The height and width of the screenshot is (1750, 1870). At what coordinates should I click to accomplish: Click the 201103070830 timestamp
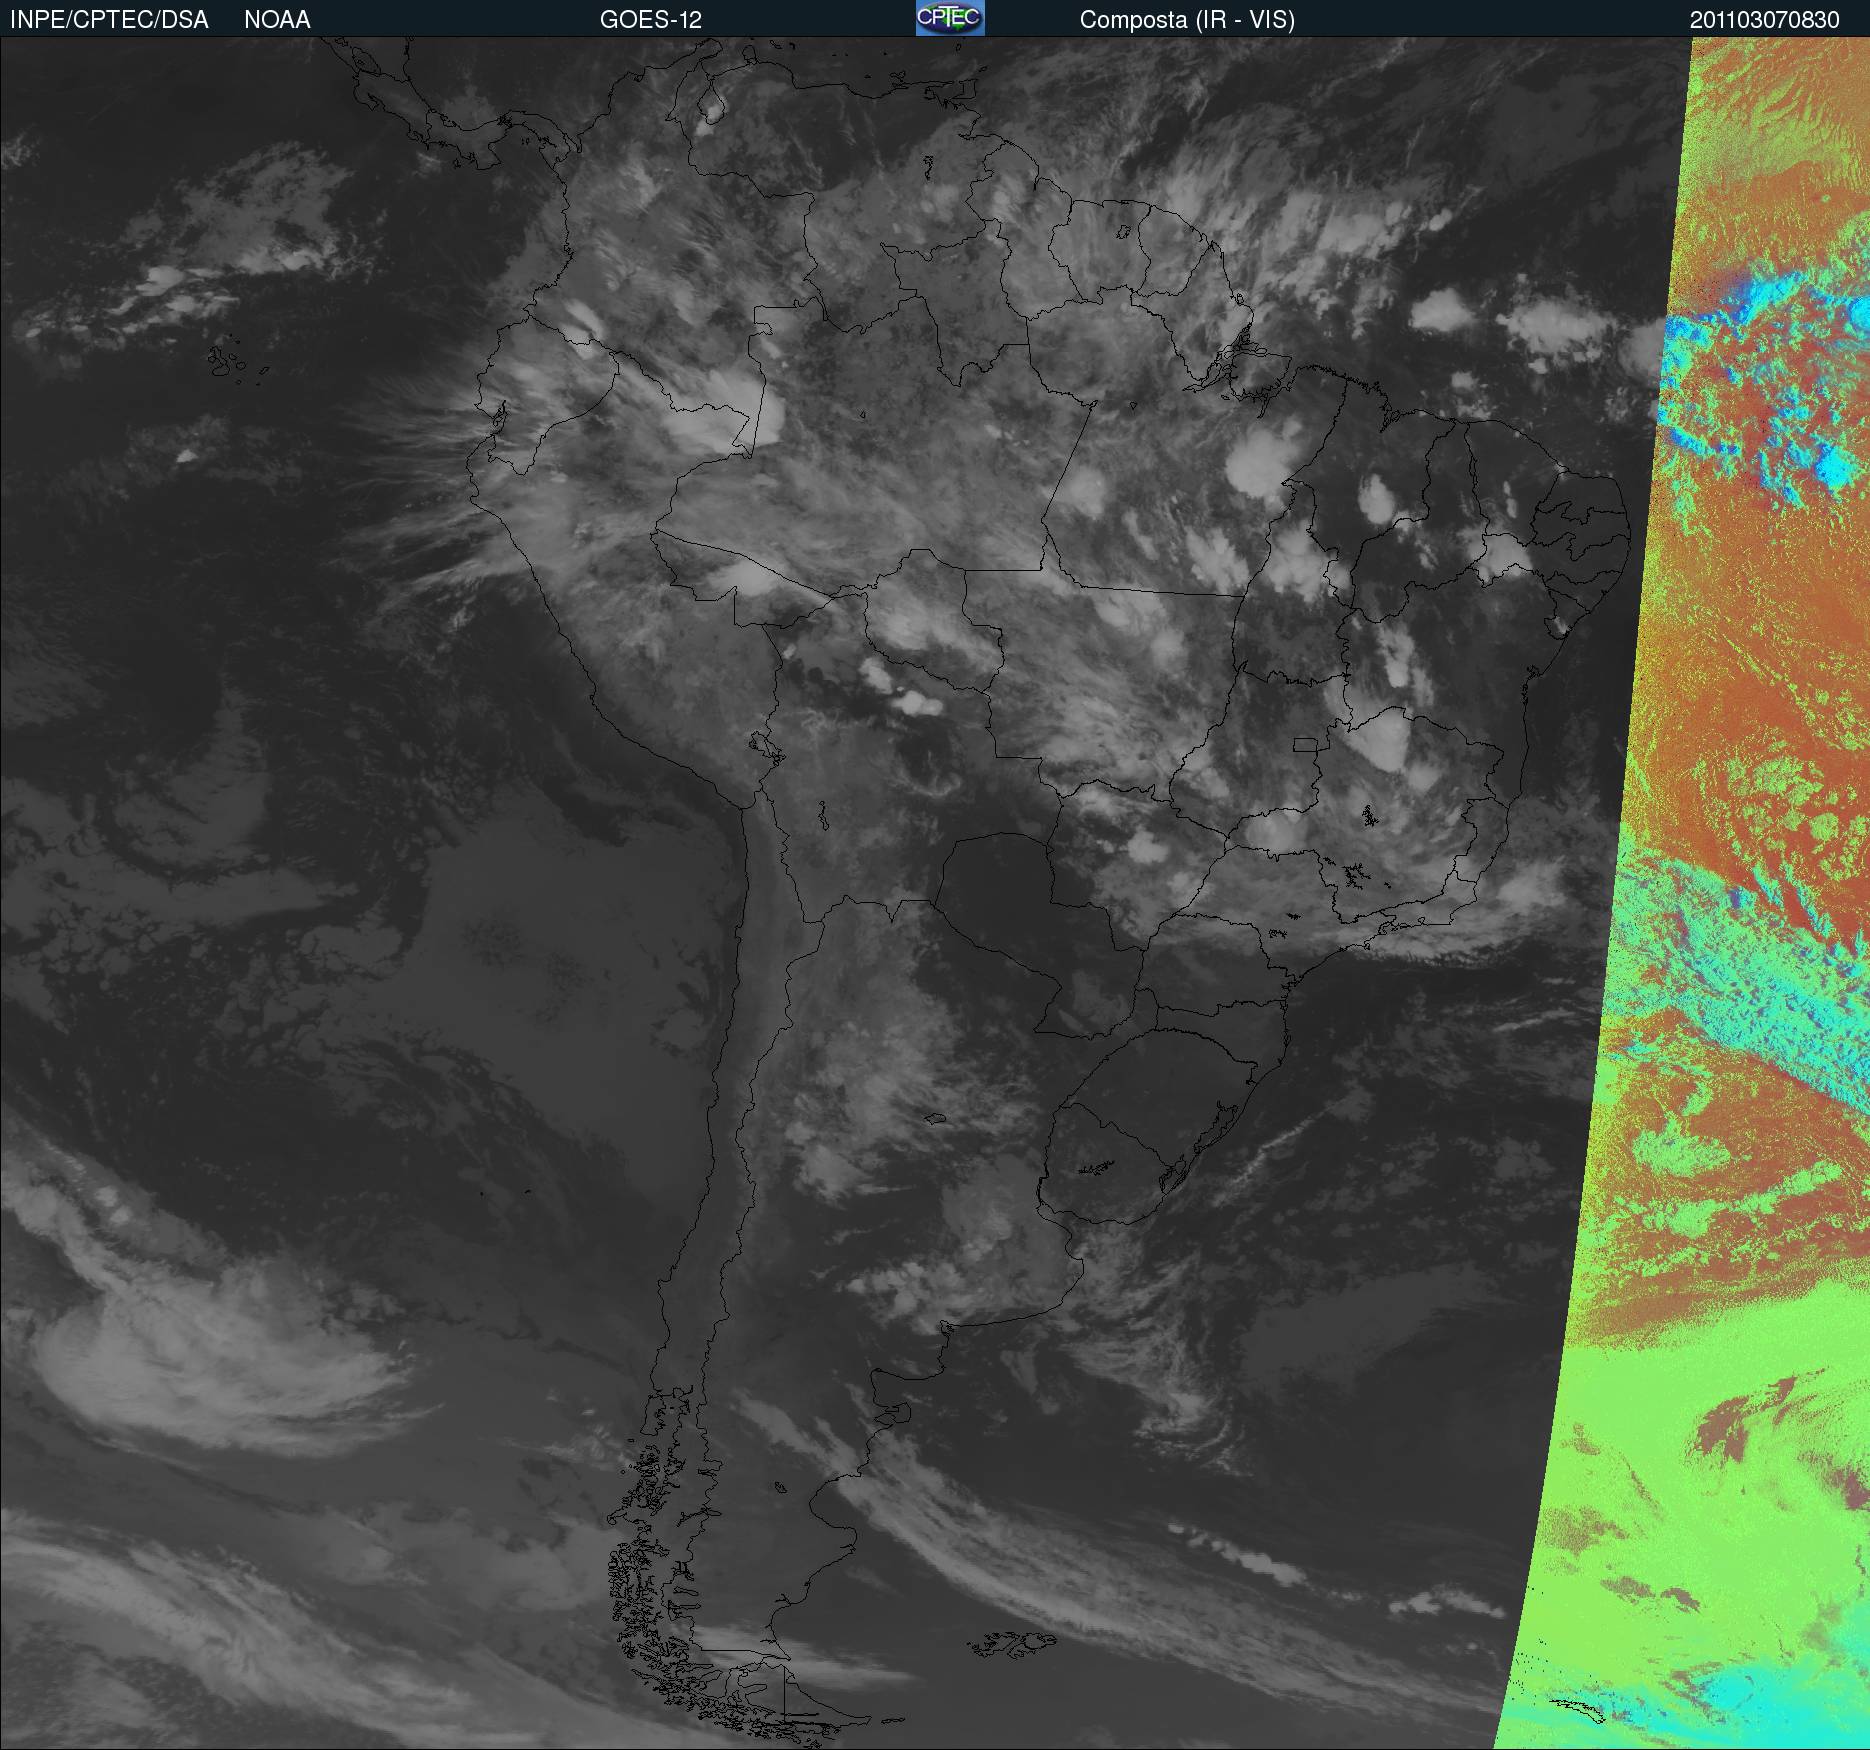(x=1765, y=20)
